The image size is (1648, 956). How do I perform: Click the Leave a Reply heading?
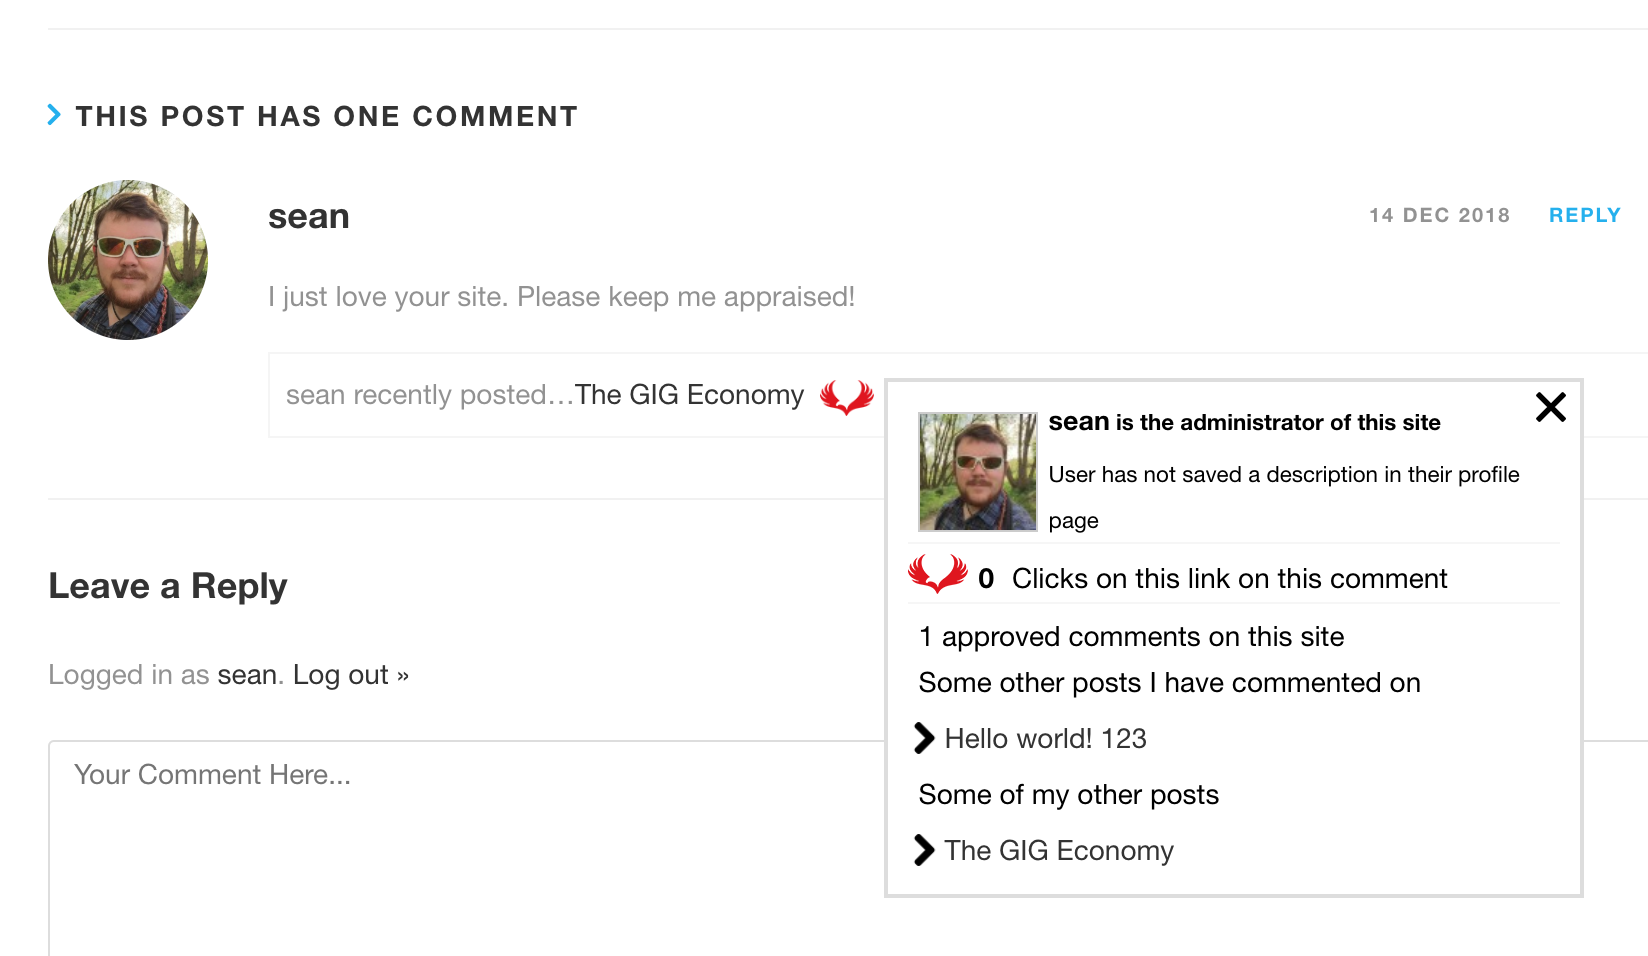tap(168, 586)
